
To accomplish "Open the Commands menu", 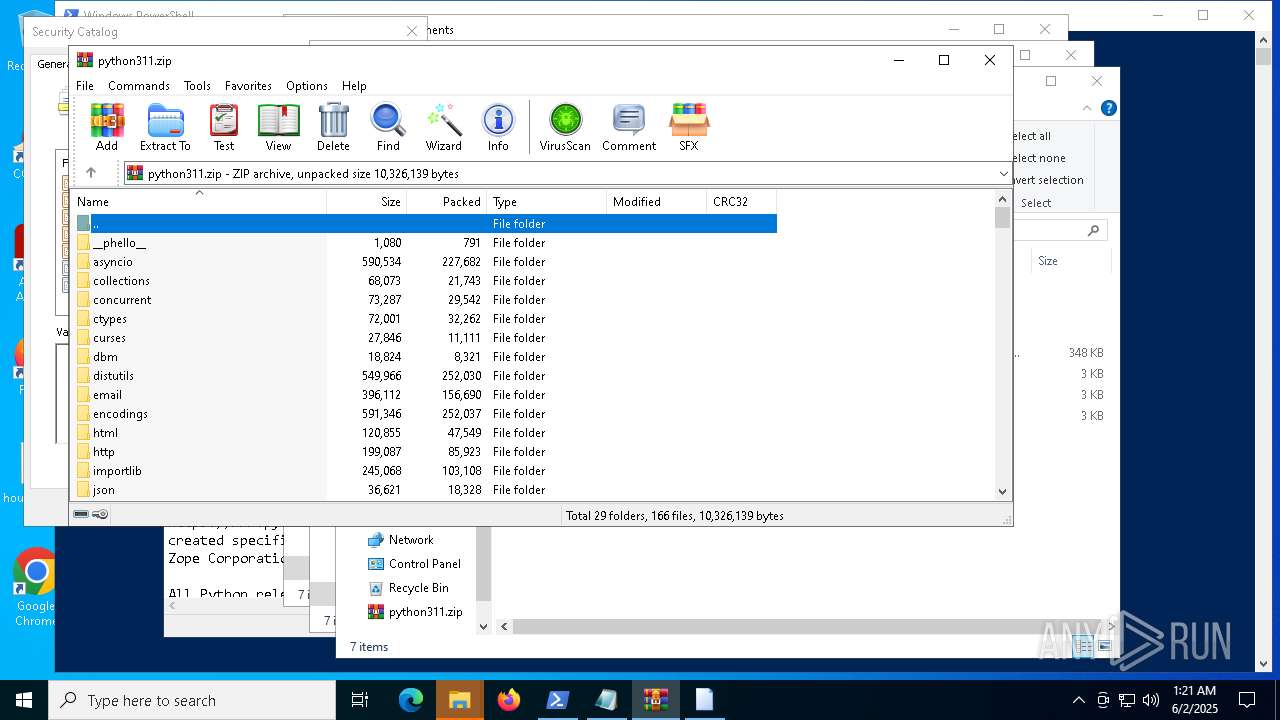I will (139, 86).
